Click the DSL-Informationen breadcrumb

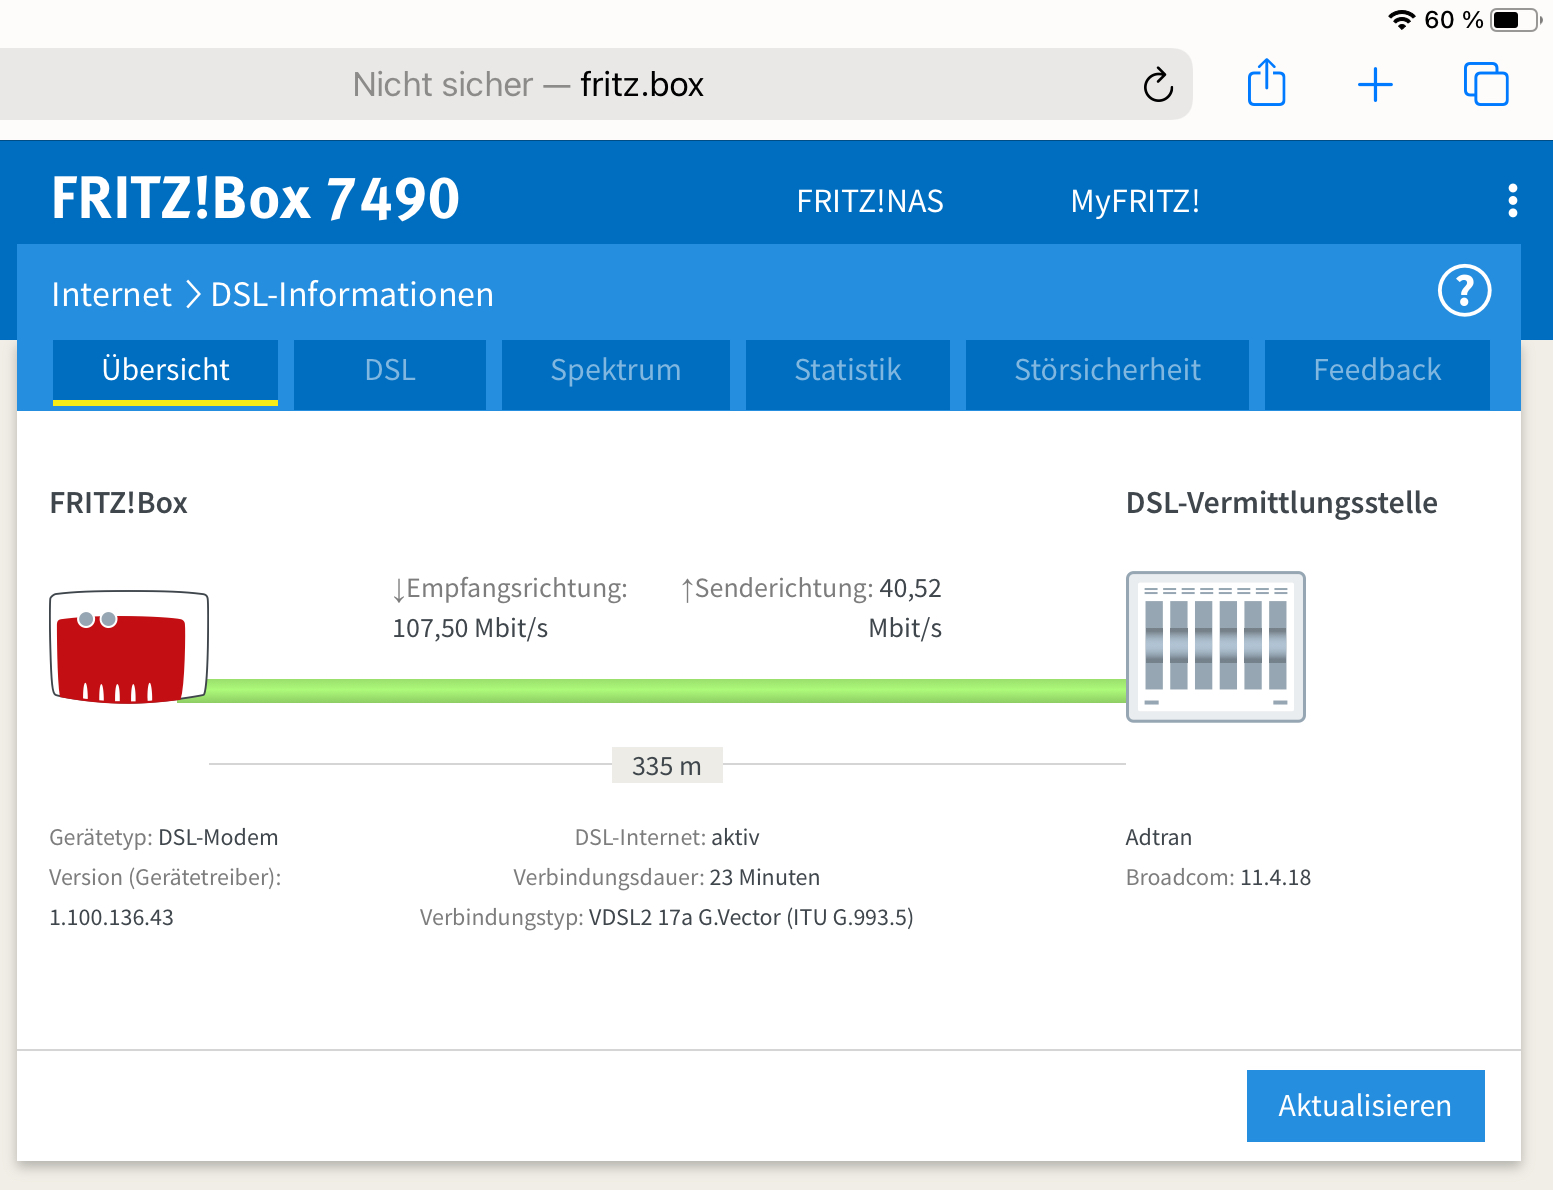(x=352, y=294)
